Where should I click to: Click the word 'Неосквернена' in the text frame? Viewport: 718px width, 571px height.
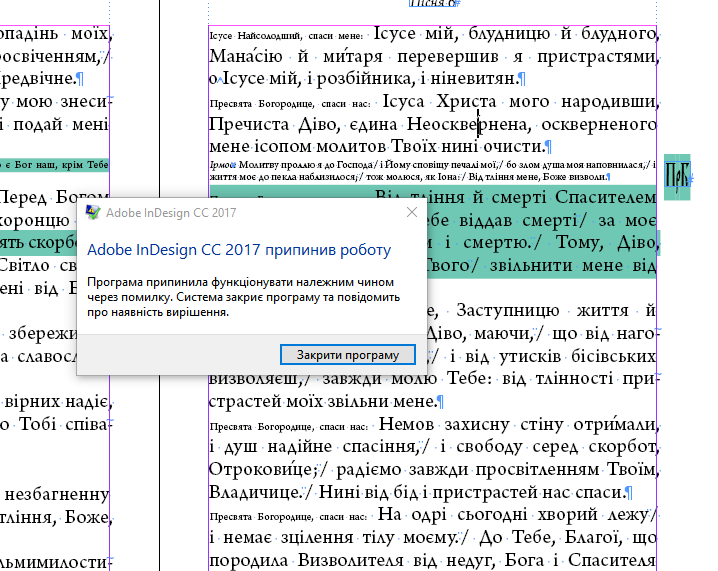coord(466,124)
